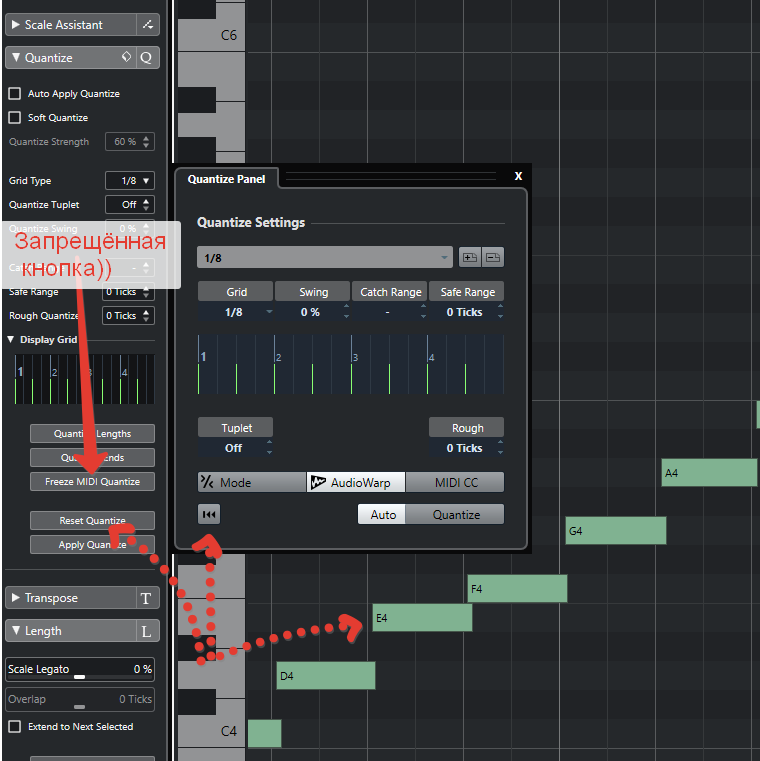Screen dimensions: 760x761
Task: Click the diamond icon in the Quantize header
Action: click(x=126, y=57)
